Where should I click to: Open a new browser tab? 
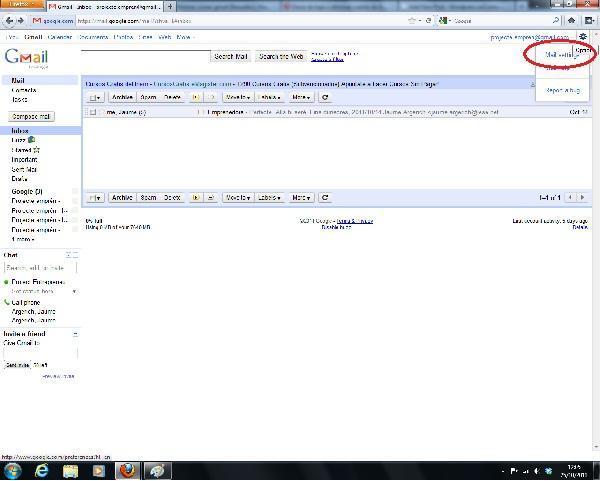pyautogui.click(x=169, y=6)
